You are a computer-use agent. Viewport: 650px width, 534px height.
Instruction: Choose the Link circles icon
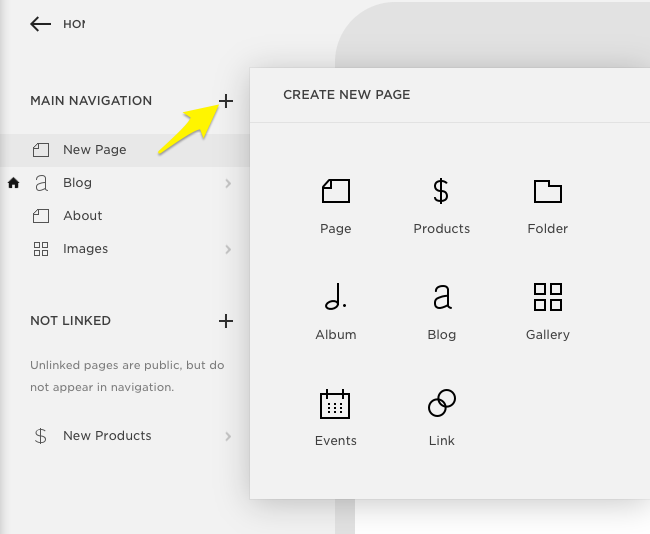[441, 404]
